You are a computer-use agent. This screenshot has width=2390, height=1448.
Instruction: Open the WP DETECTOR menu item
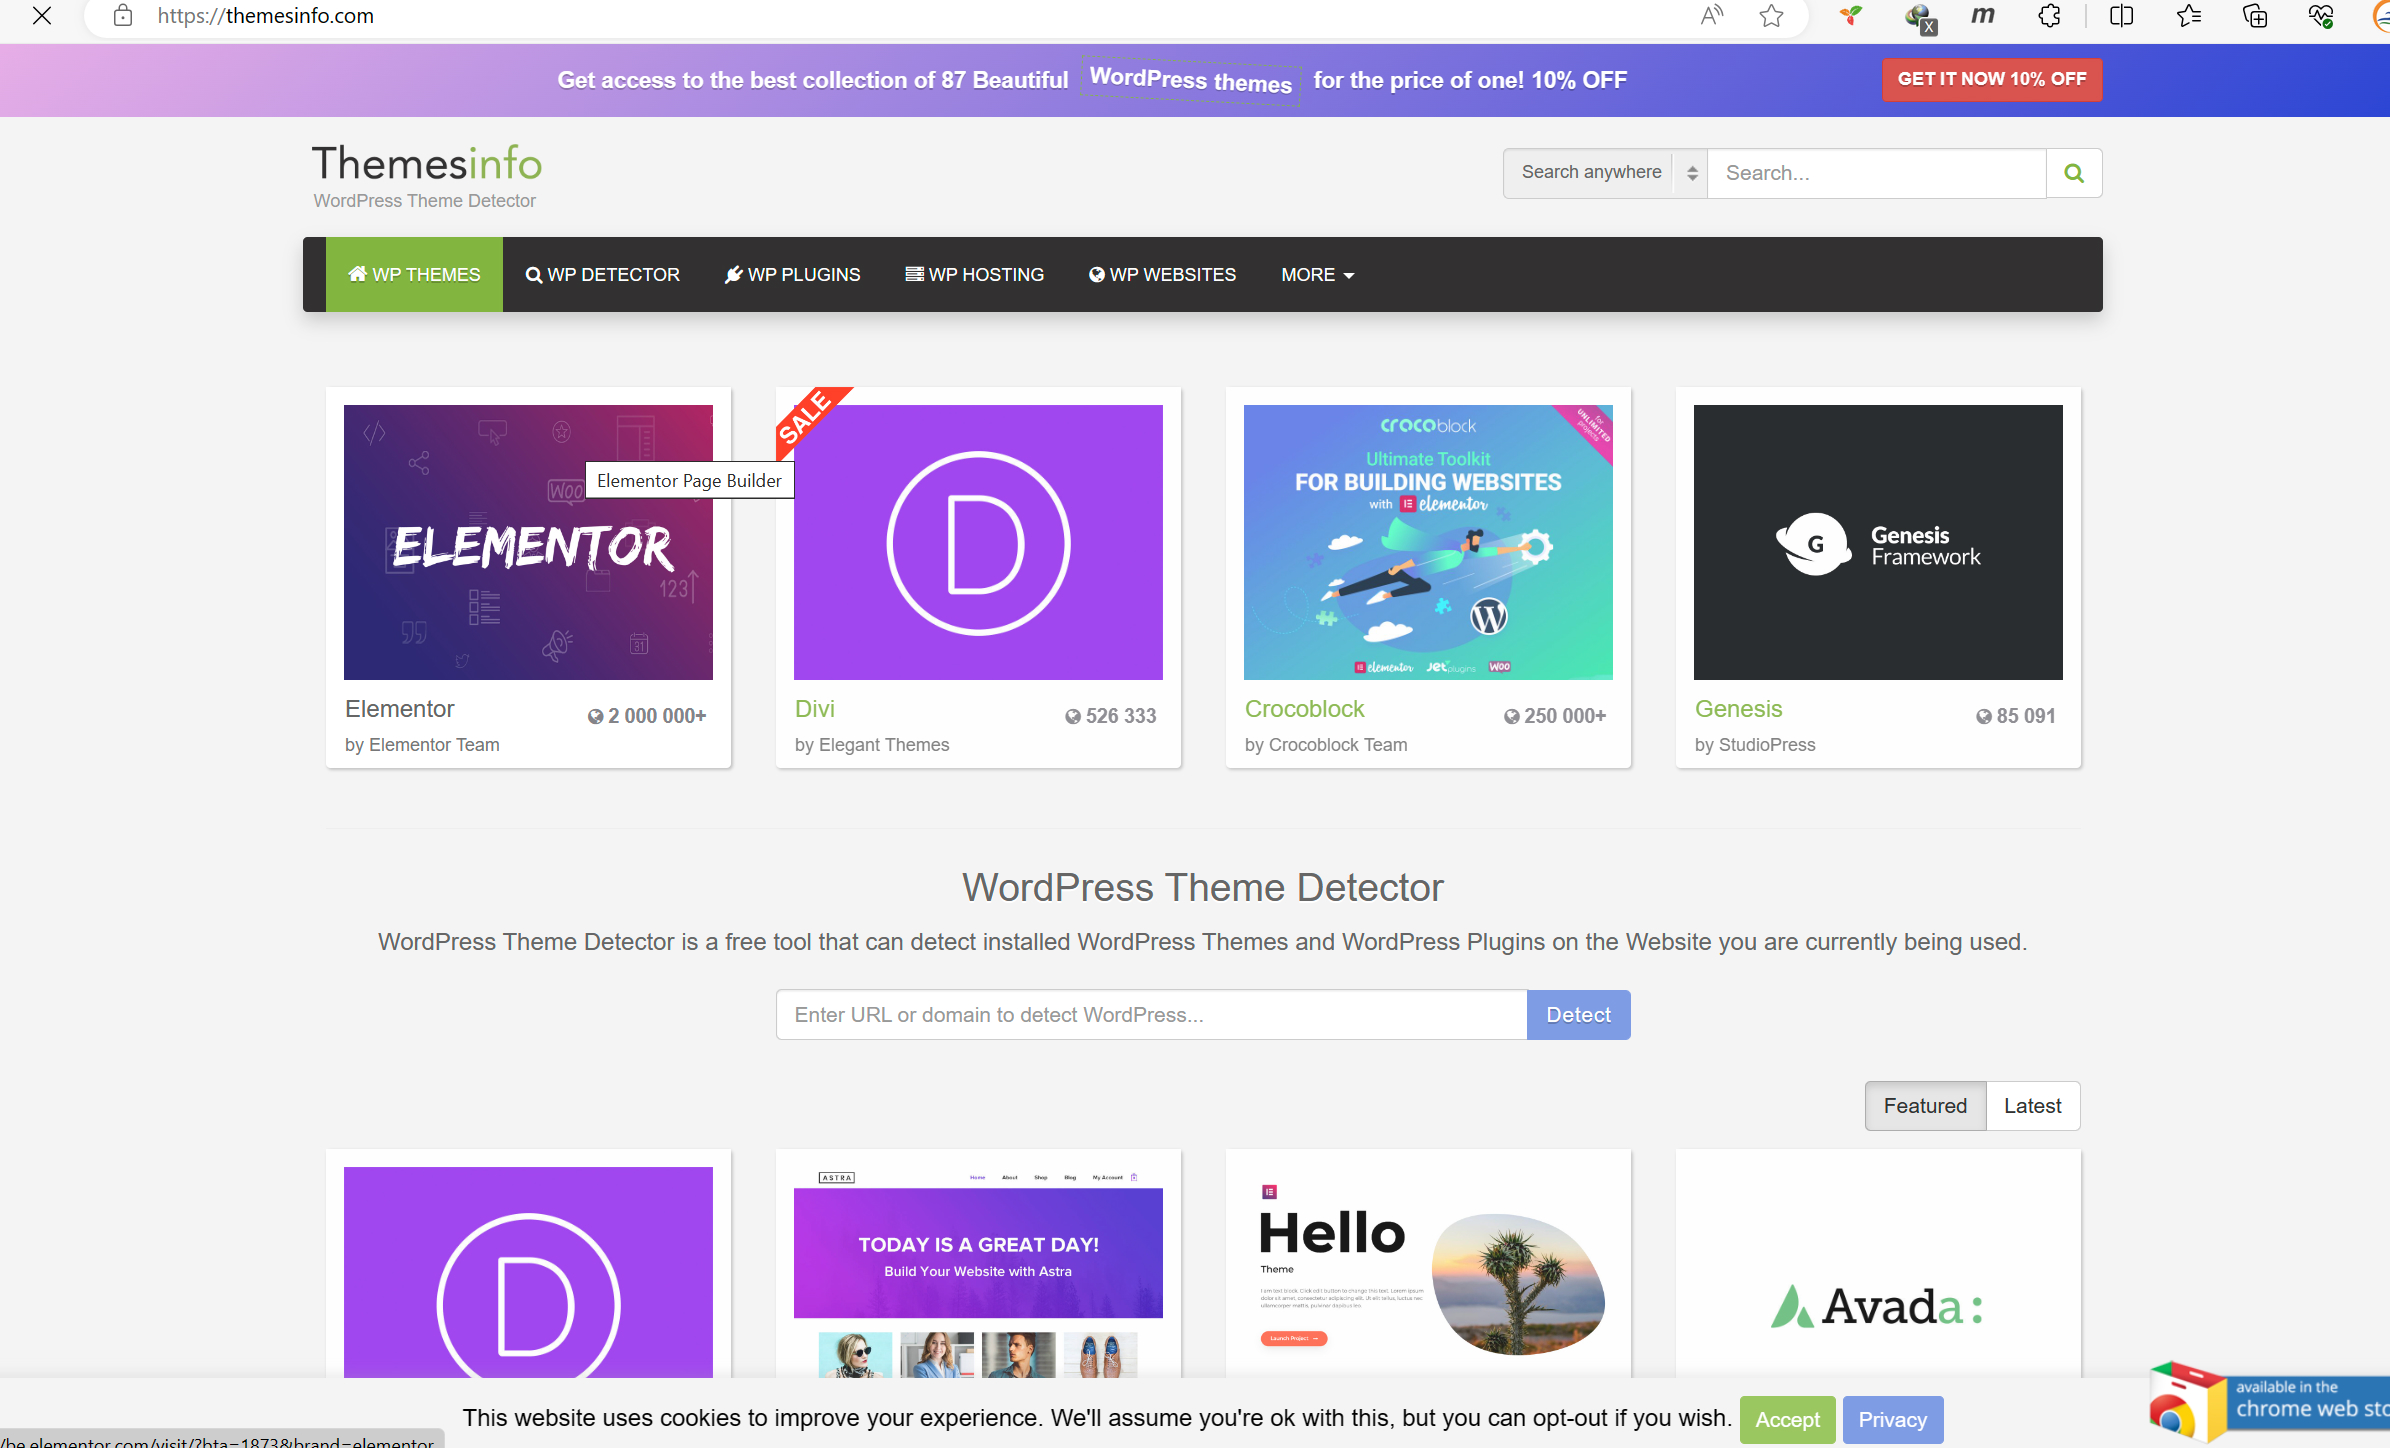[x=602, y=275]
